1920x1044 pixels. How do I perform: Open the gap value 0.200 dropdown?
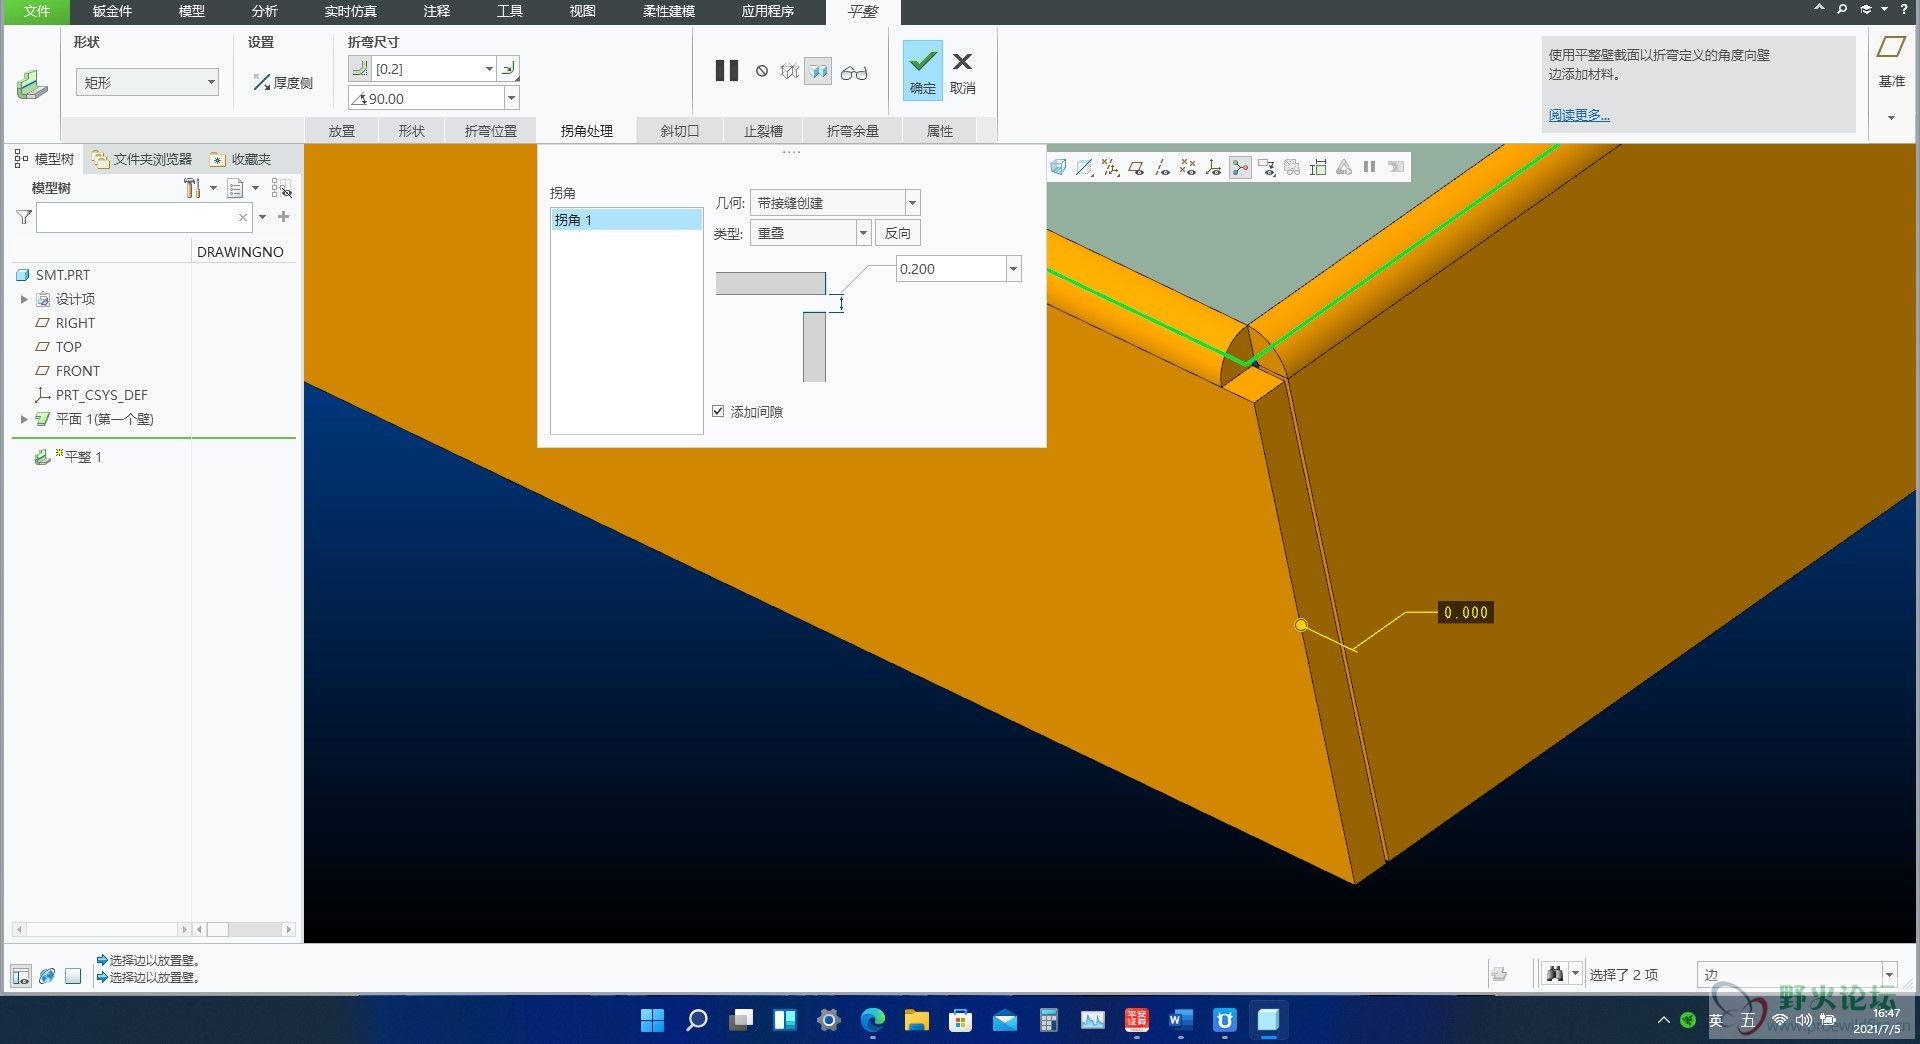pyautogui.click(x=1013, y=269)
